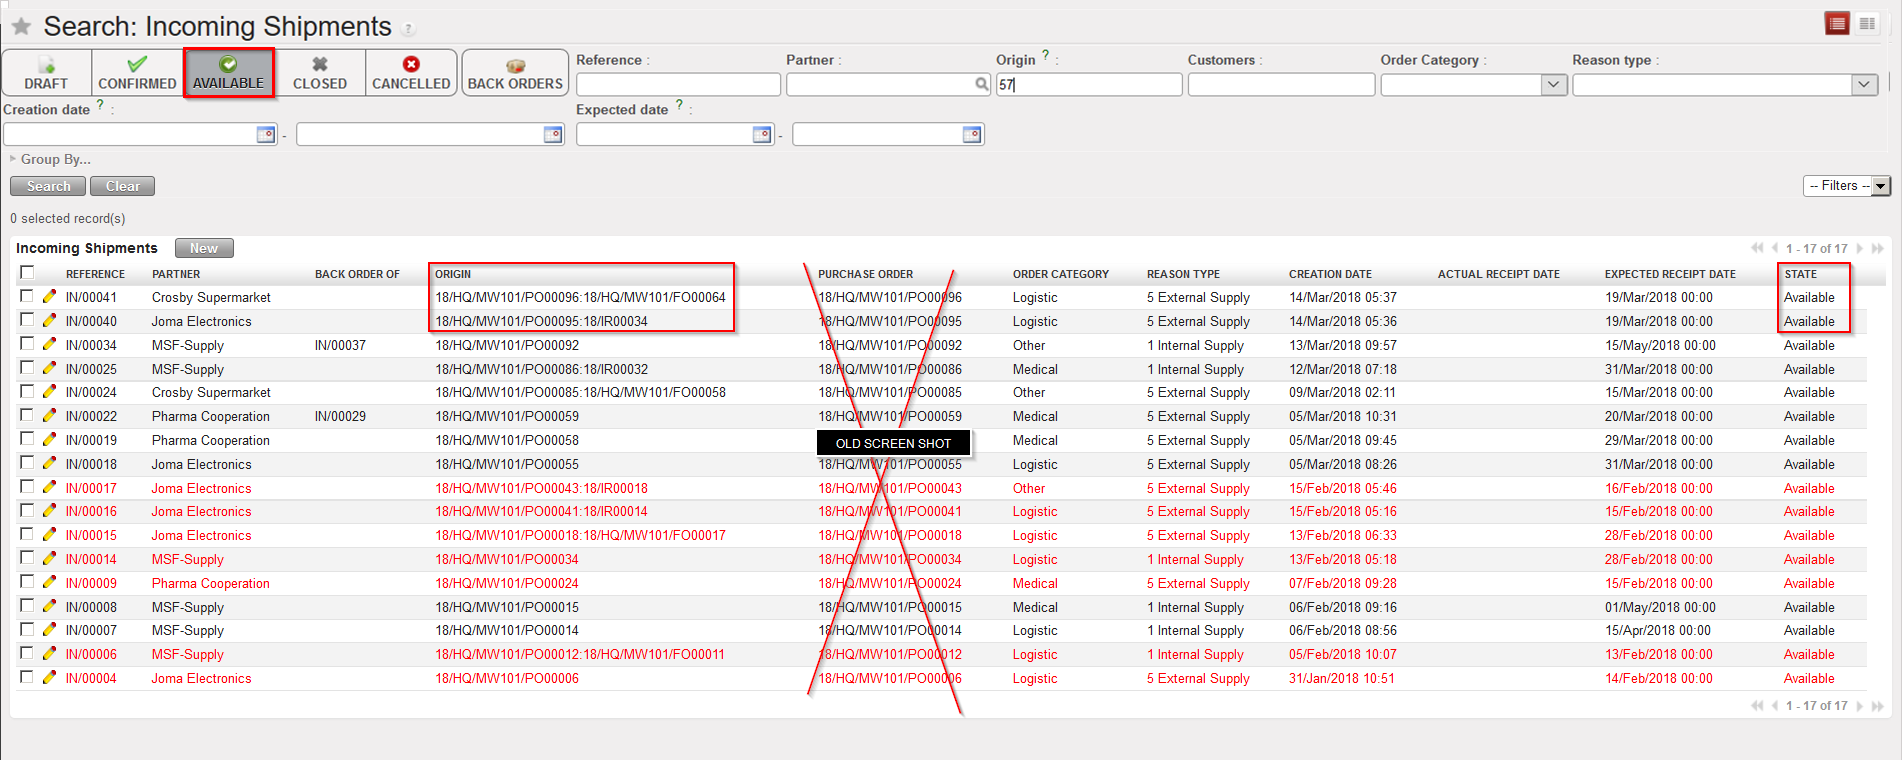The height and width of the screenshot is (760, 1902).
Task: Select the BACK ORDERS filter
Action: tap(515, 73)
